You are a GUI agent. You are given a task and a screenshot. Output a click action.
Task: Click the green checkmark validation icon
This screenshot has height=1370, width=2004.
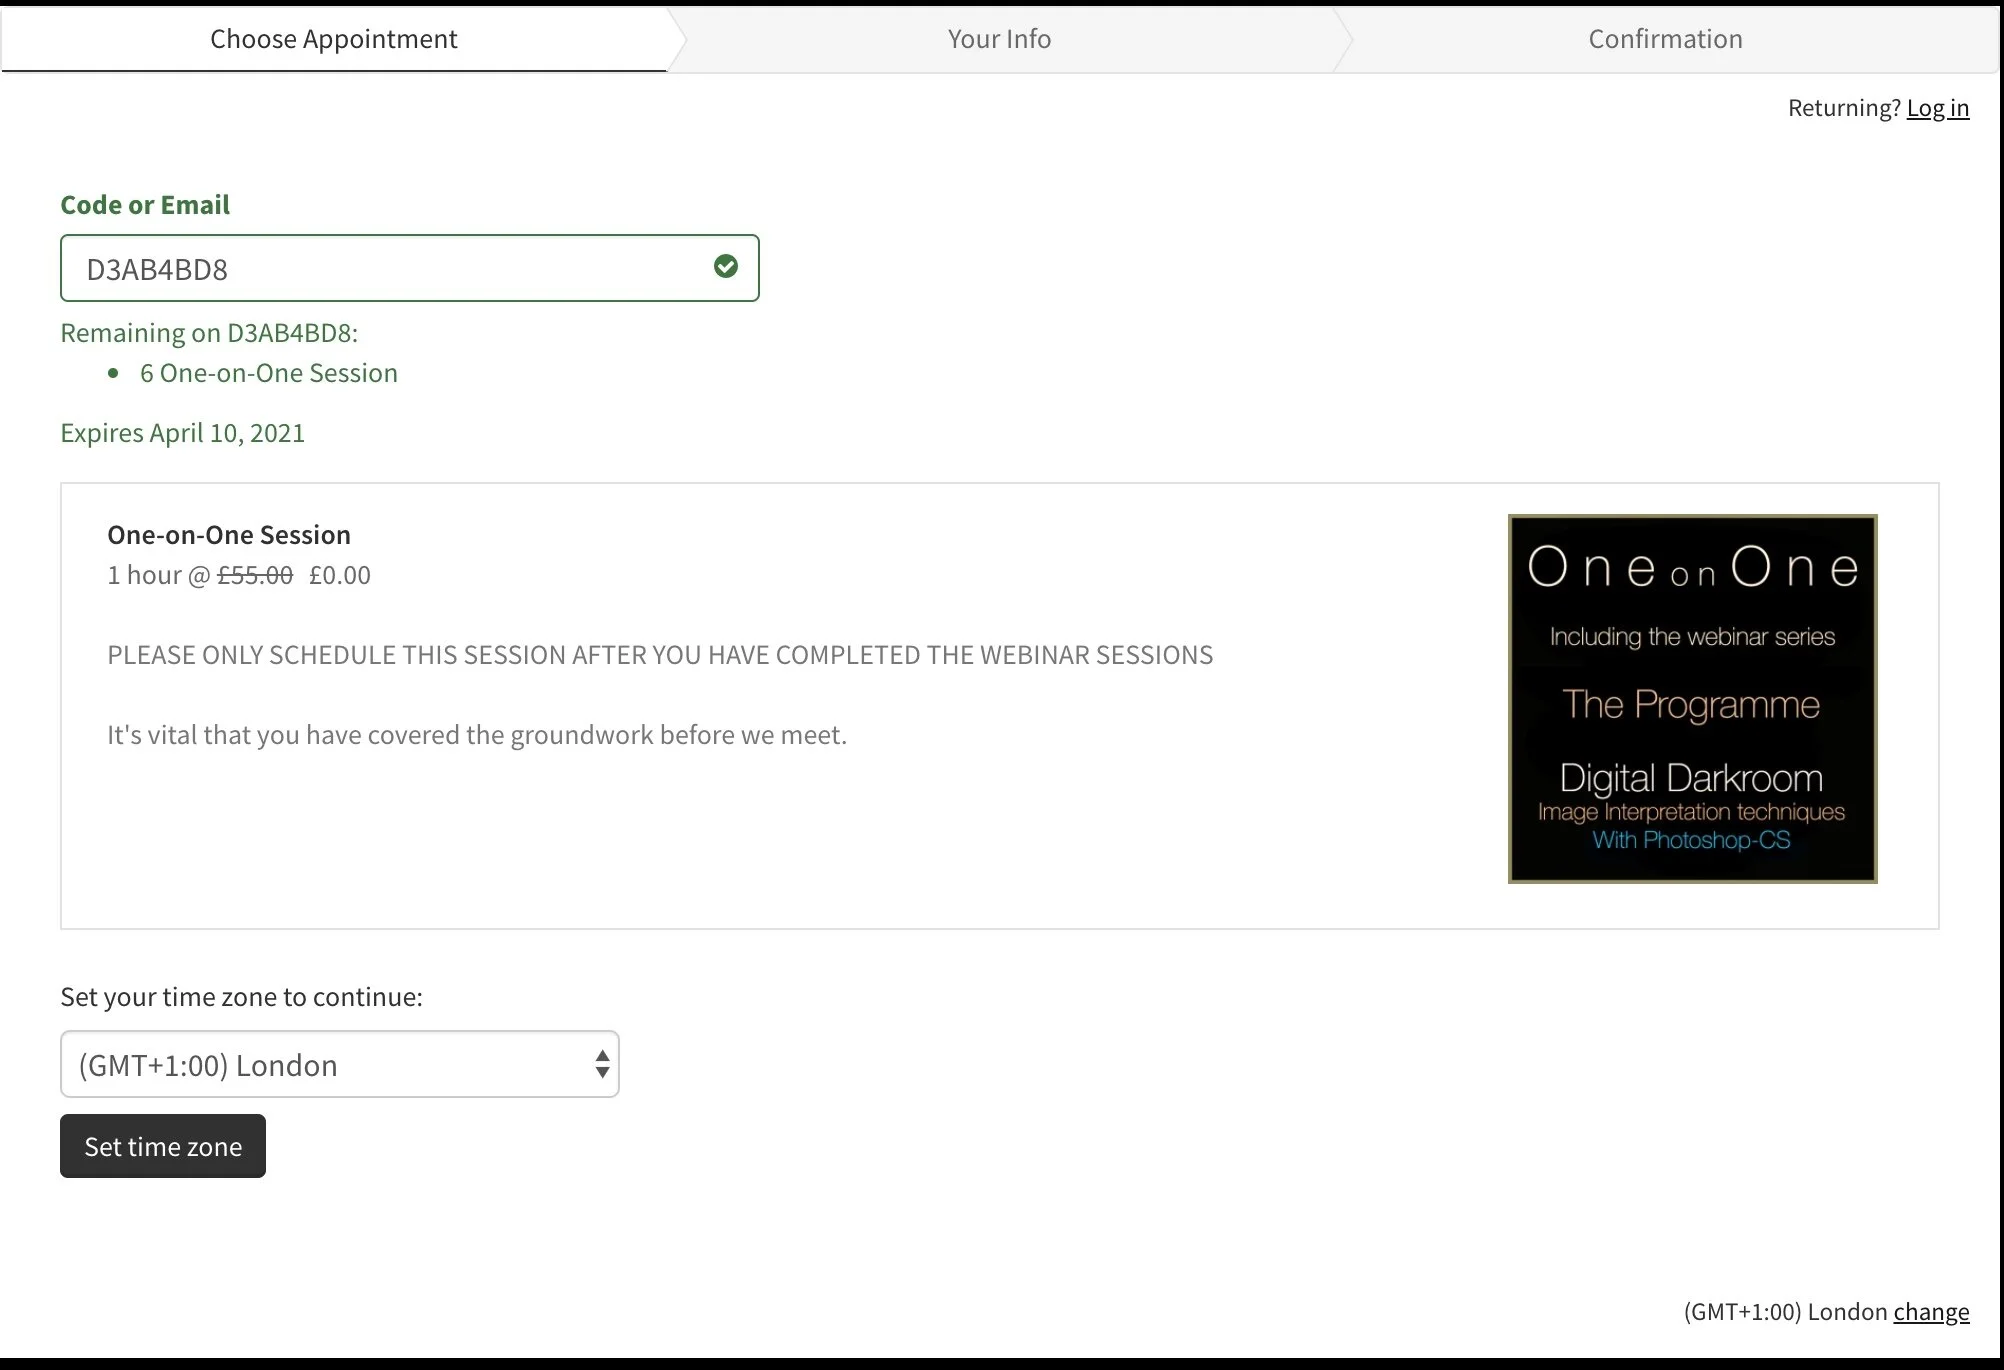point(726,266)
